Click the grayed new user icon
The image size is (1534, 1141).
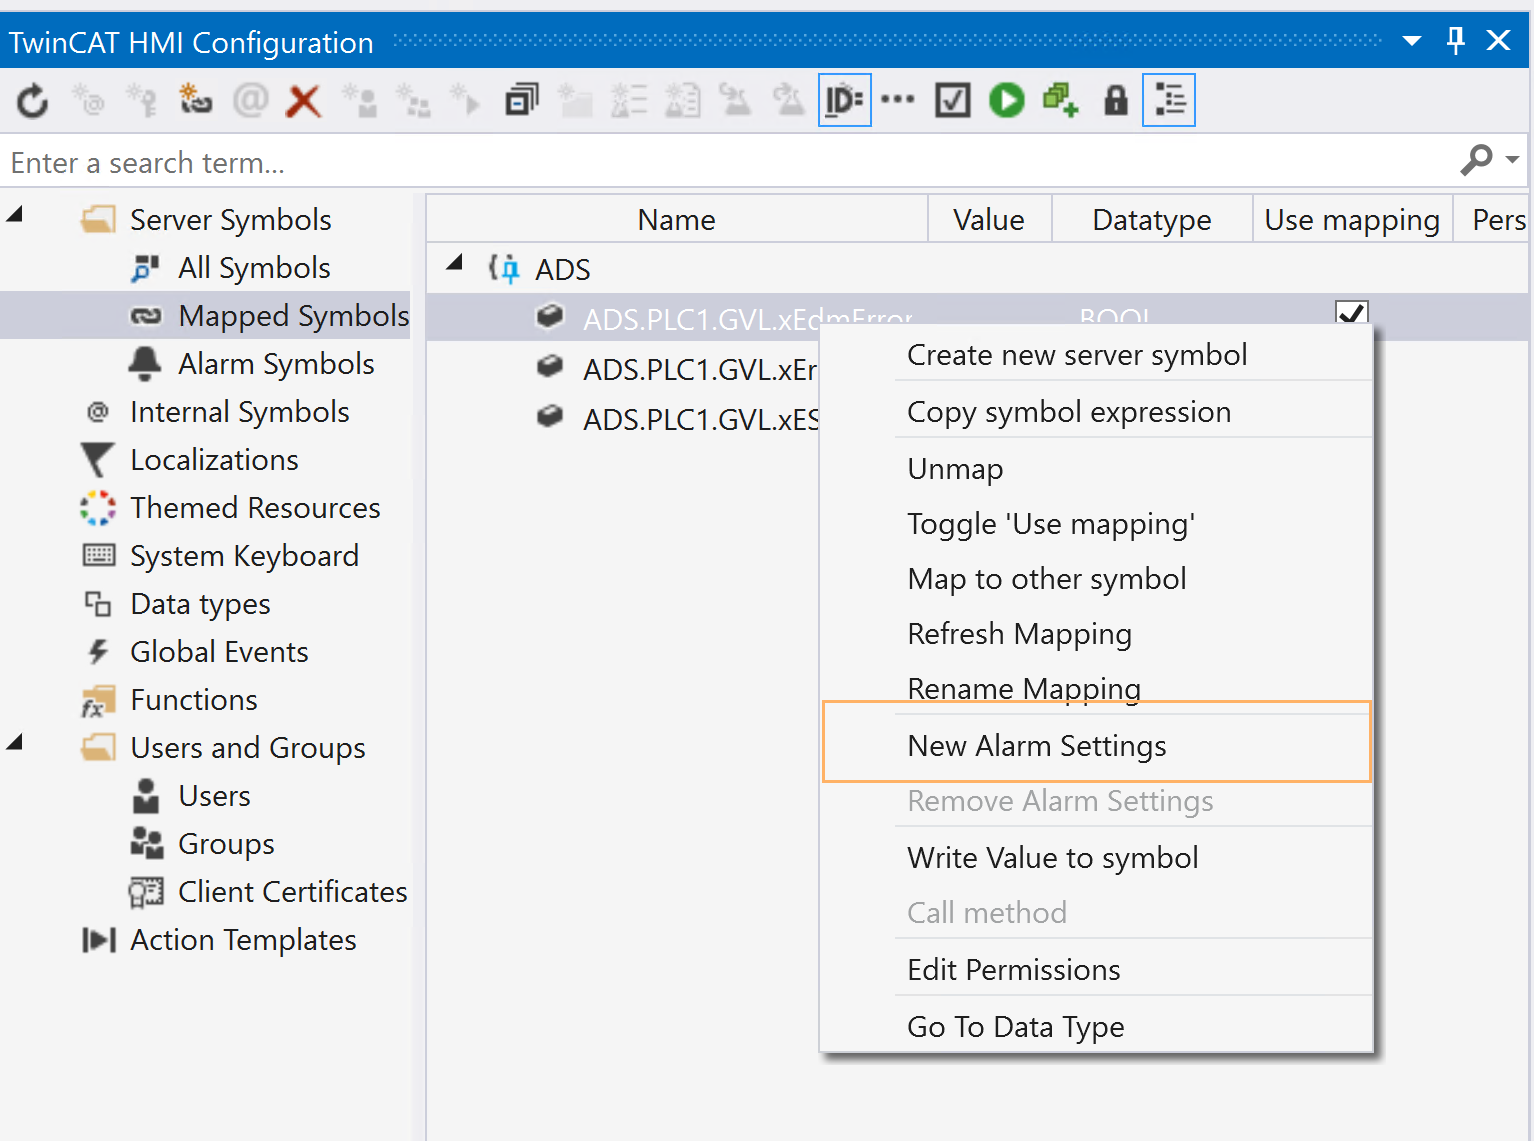click(x=359, y=100)
